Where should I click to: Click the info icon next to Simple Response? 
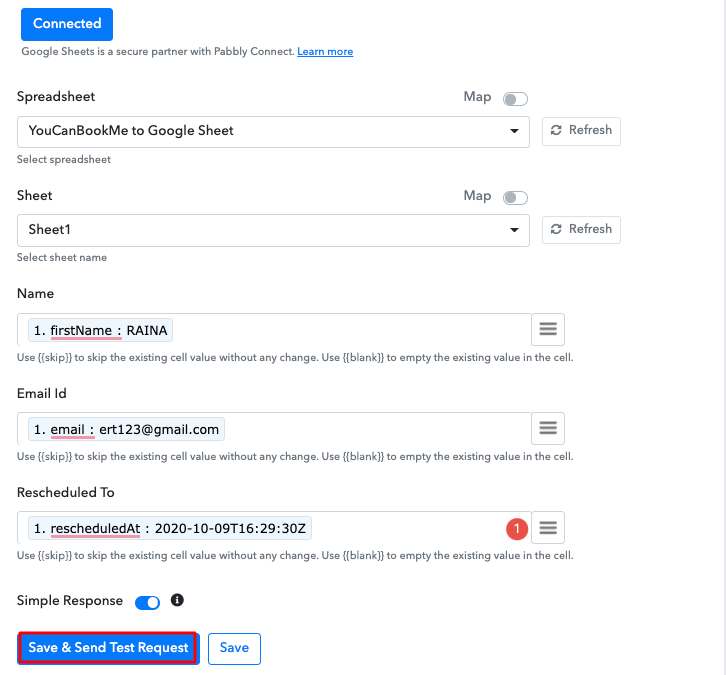click(x=177, y=601)
